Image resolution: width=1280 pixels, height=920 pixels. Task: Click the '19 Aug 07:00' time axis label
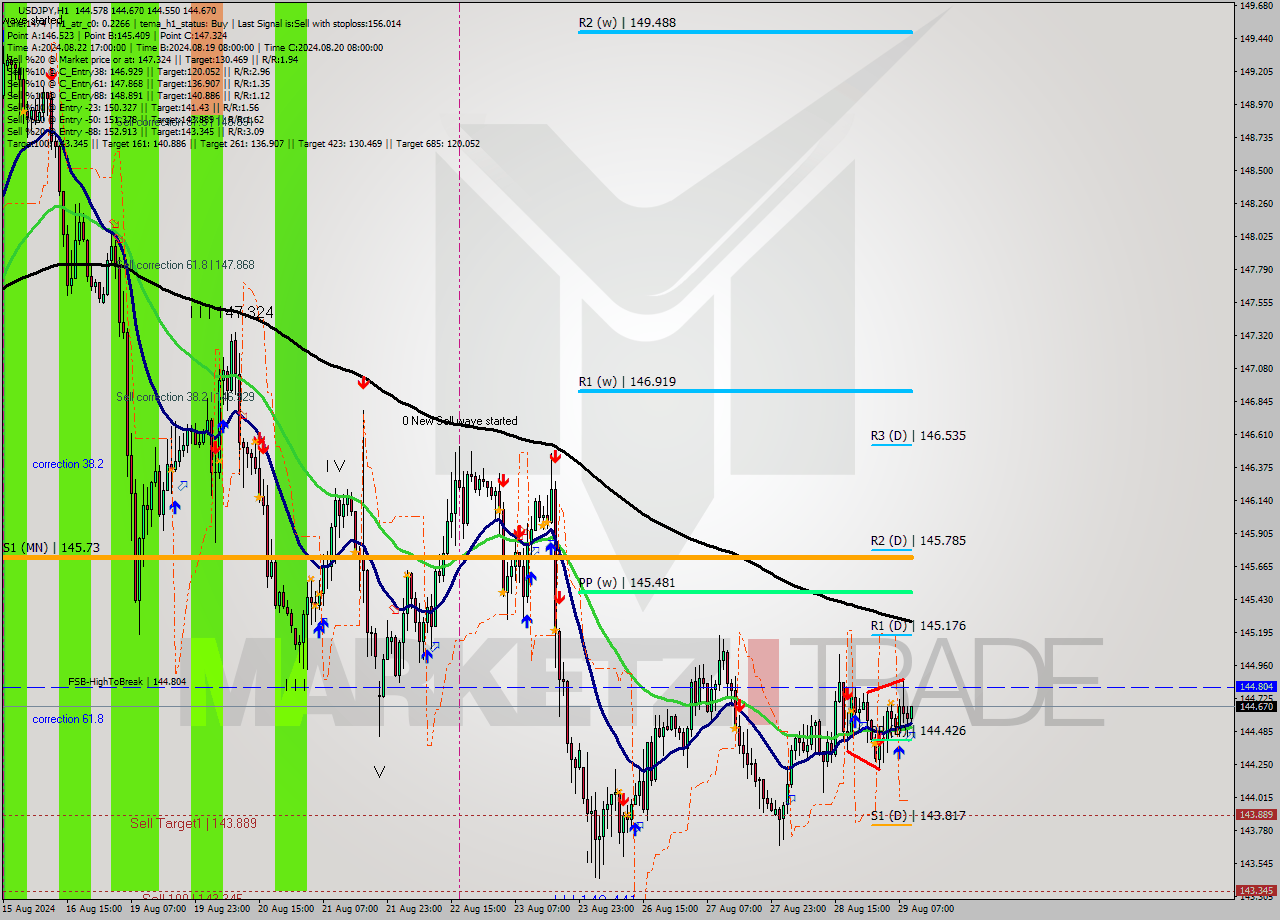click(160, 909)
